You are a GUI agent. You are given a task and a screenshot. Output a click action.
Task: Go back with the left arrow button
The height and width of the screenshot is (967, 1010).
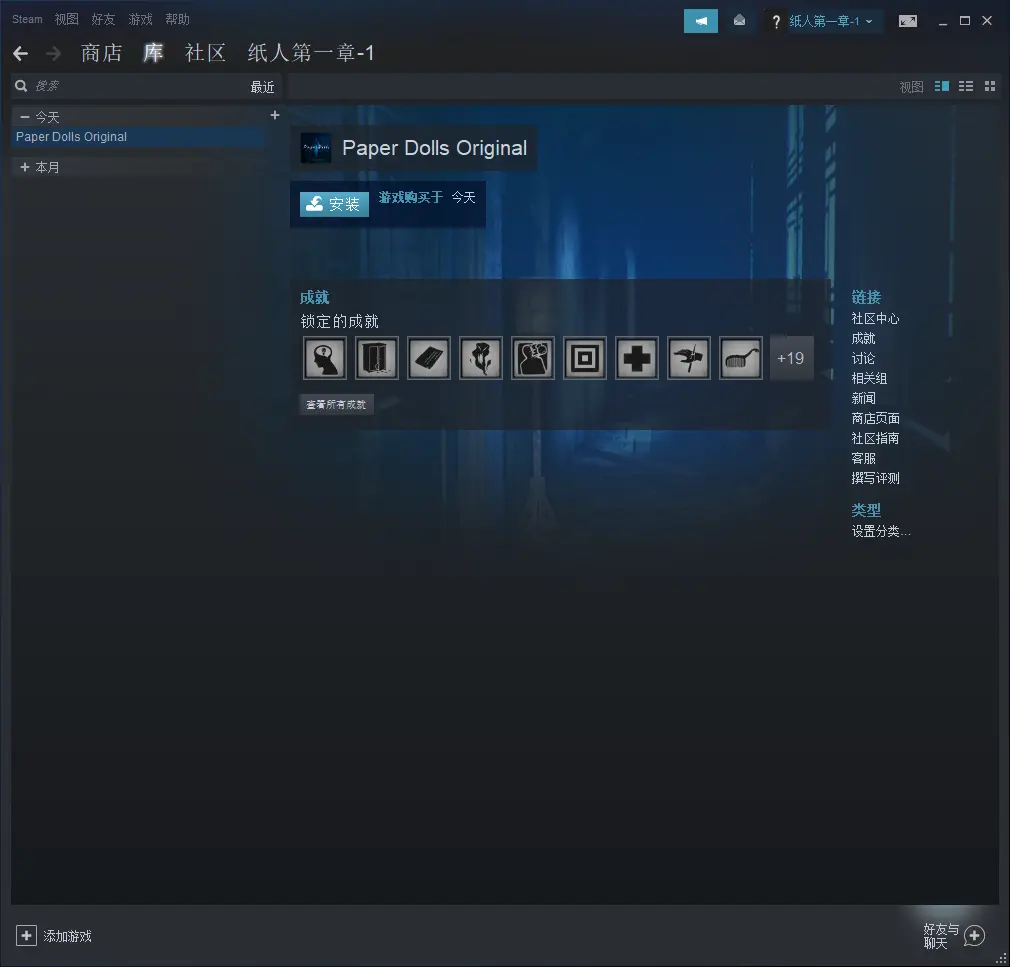21,53
